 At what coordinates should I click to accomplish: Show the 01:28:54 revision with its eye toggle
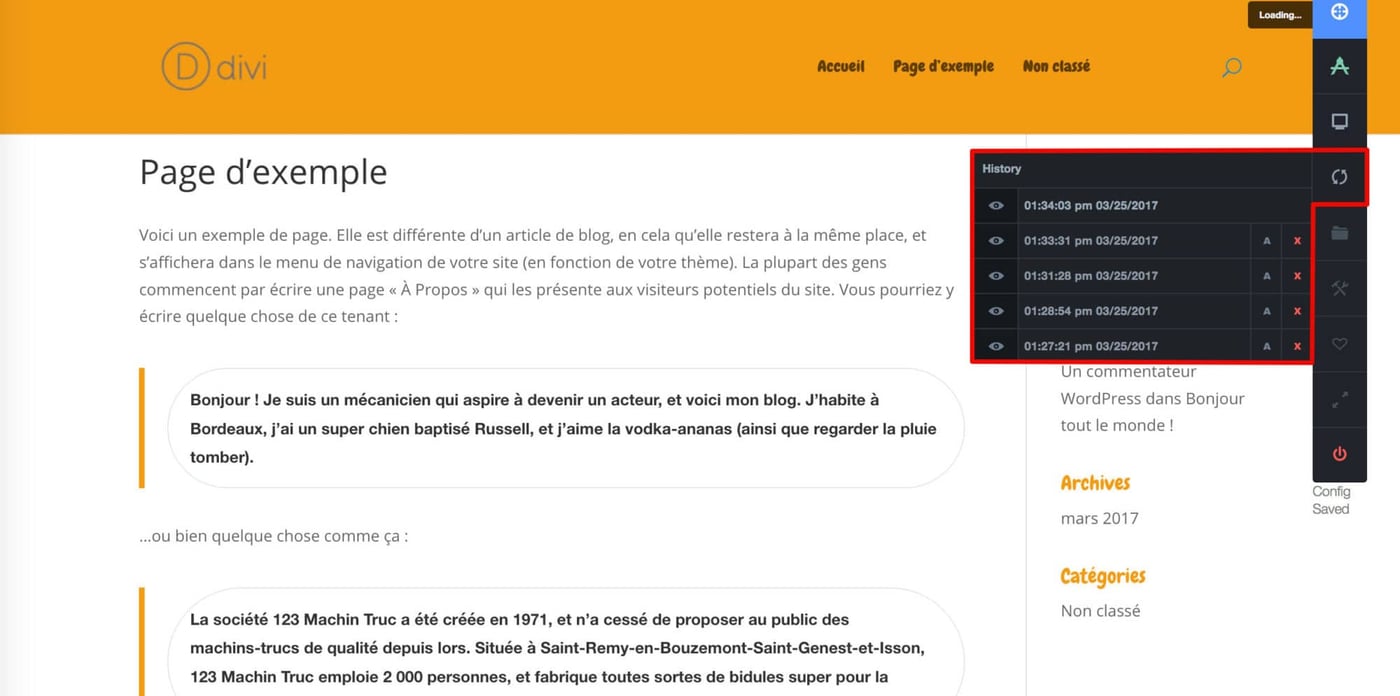[x=995, y=310]
